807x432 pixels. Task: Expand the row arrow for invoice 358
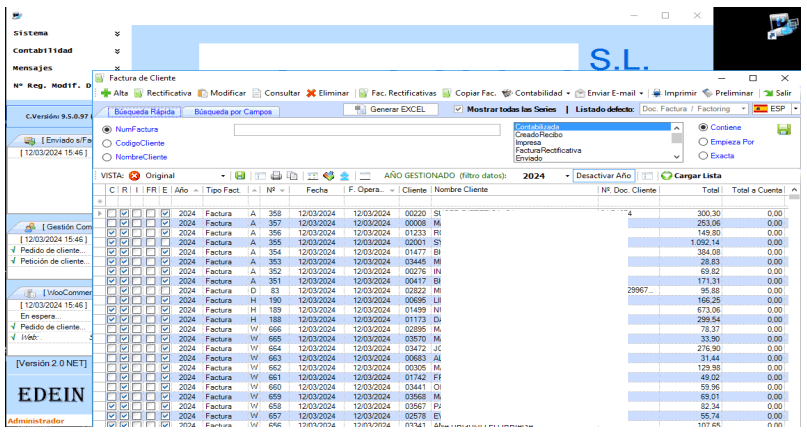point(99,213)
